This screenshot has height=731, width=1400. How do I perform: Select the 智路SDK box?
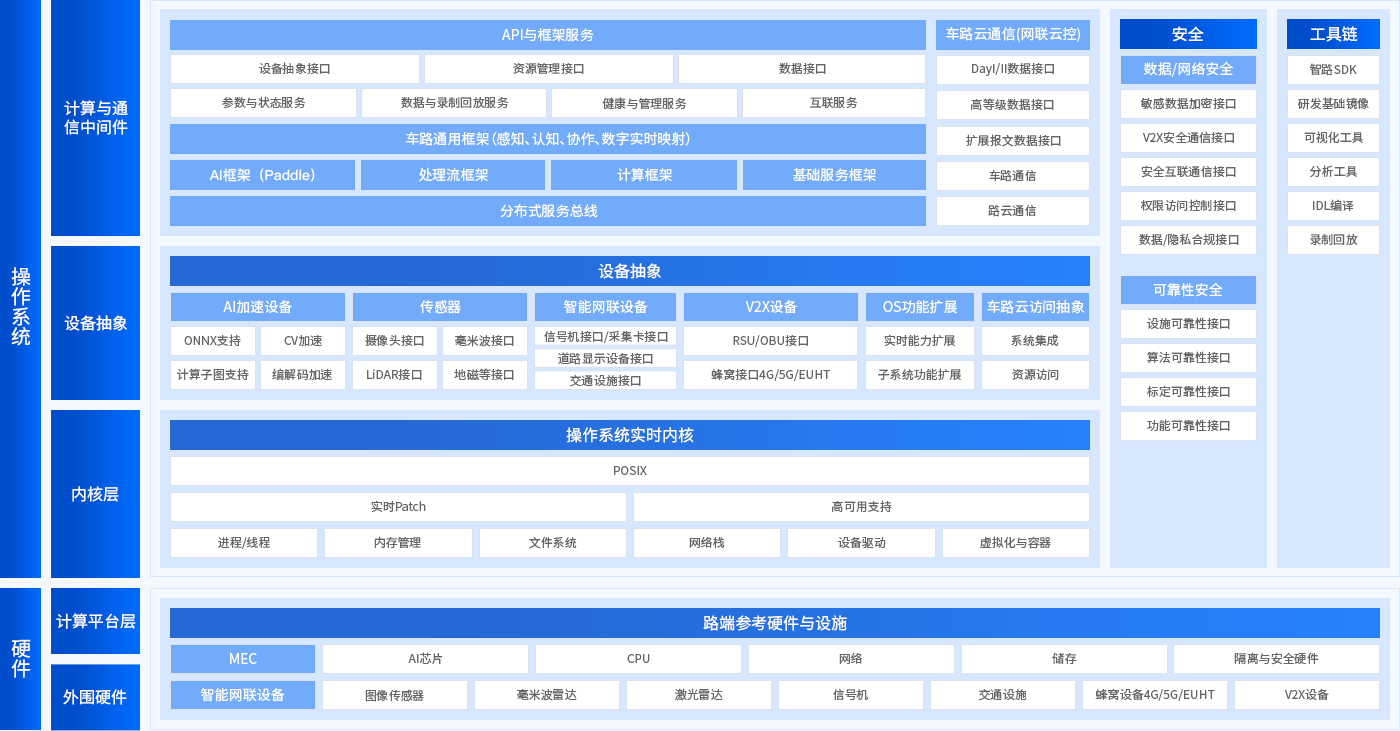(1333, 70)
